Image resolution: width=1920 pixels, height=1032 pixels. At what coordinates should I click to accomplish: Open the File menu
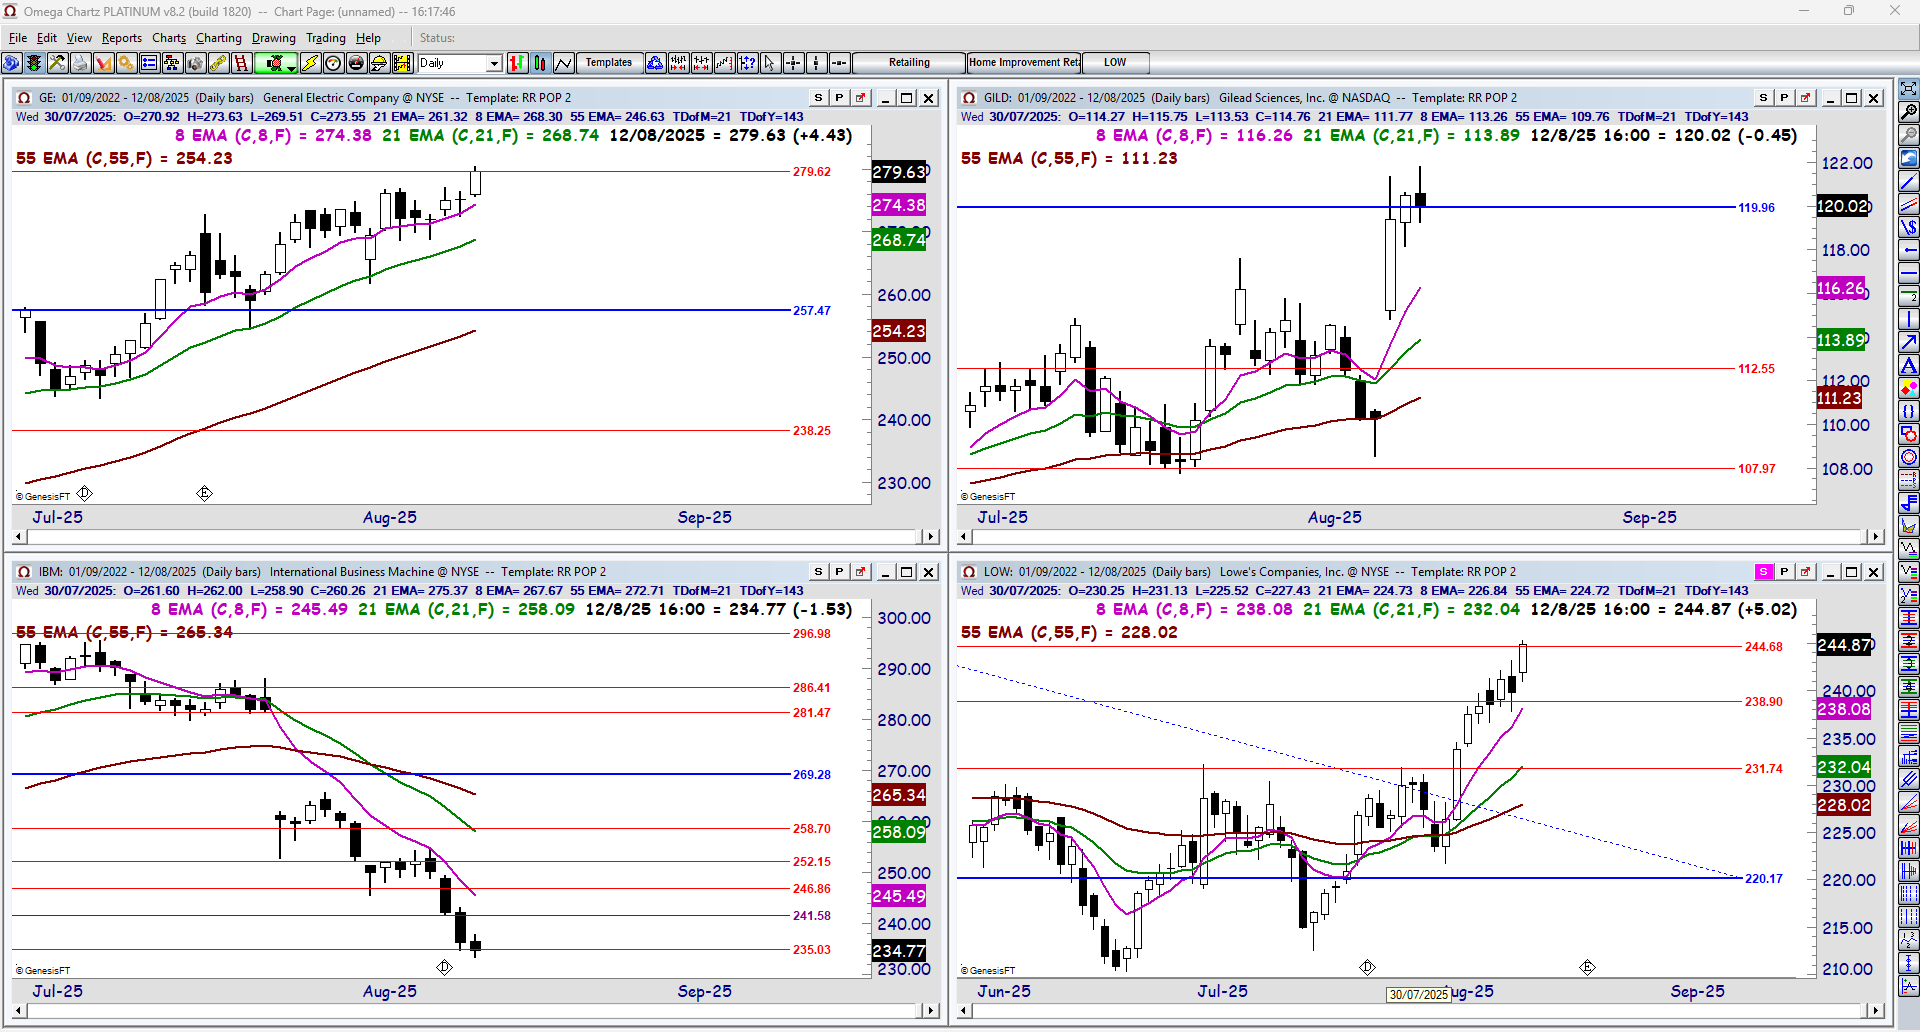18,38
